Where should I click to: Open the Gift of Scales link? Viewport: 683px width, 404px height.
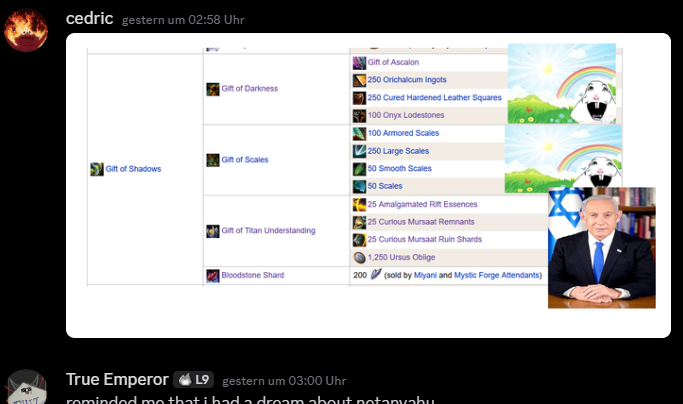click(x=245, y=160)
